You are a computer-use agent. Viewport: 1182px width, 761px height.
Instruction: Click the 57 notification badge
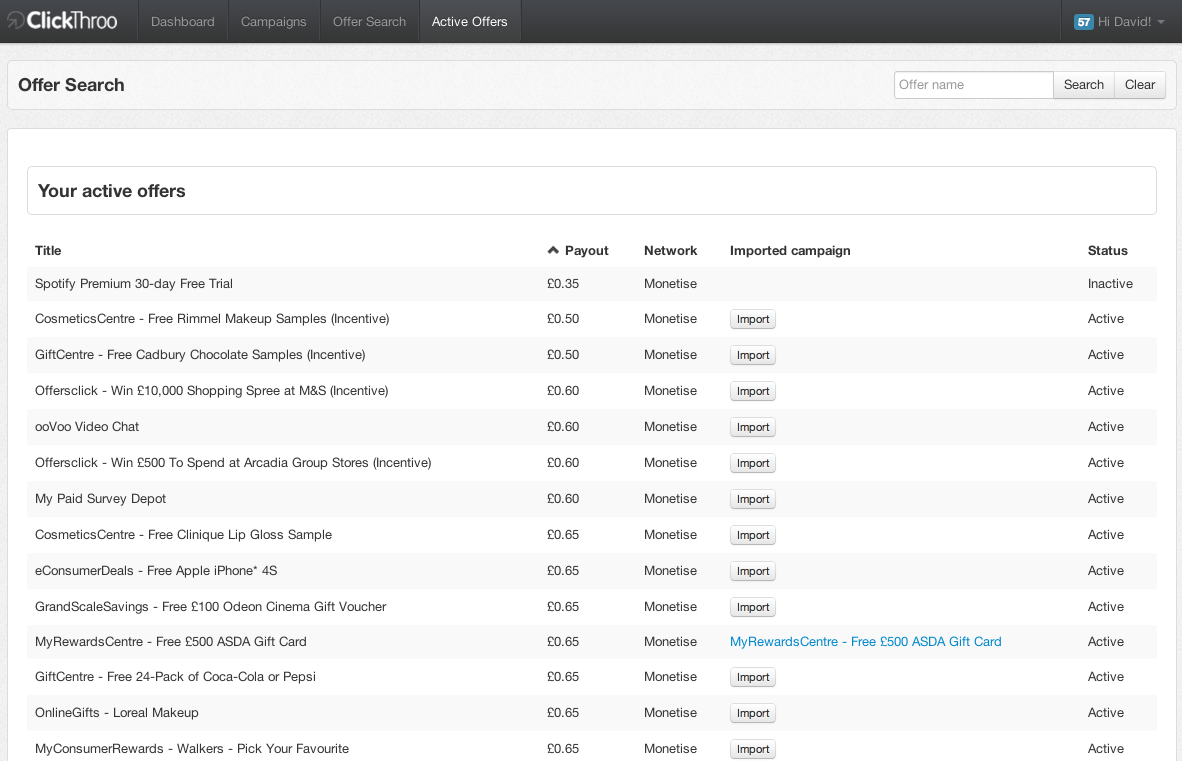click(x=1083, y=22)
